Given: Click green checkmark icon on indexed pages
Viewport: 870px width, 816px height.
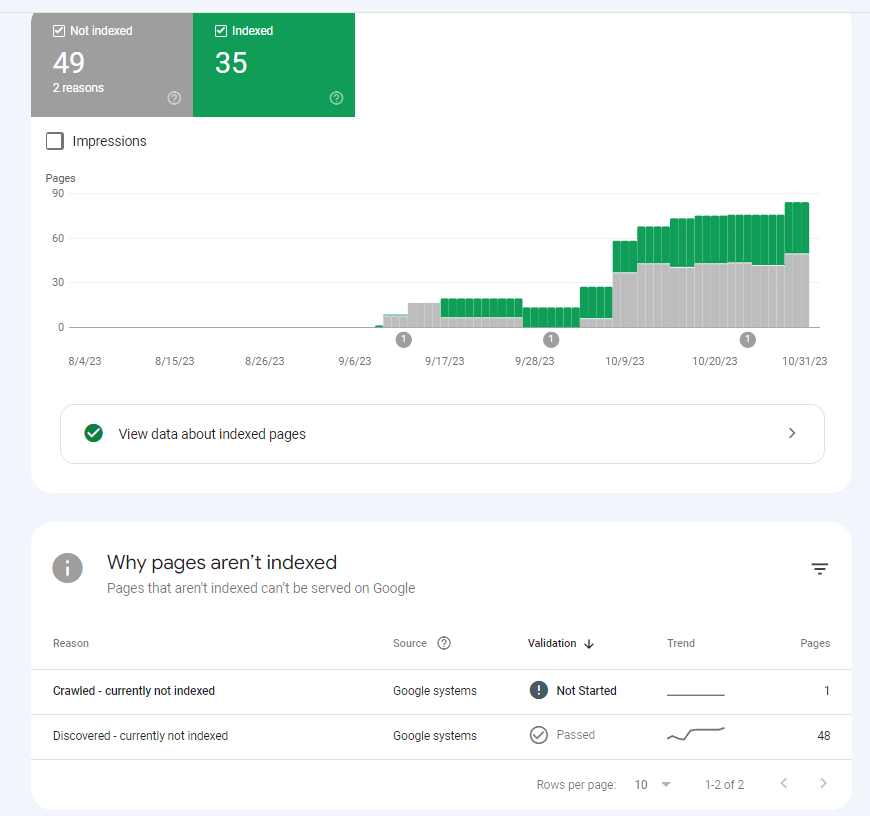Looking at the screenshot, I should tap(94, 433).
